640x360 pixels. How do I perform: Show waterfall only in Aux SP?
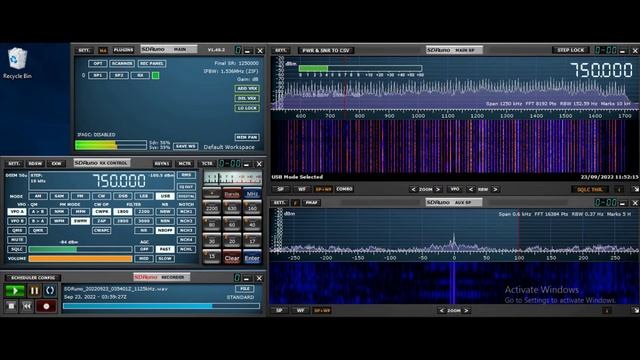pos(300,311)
